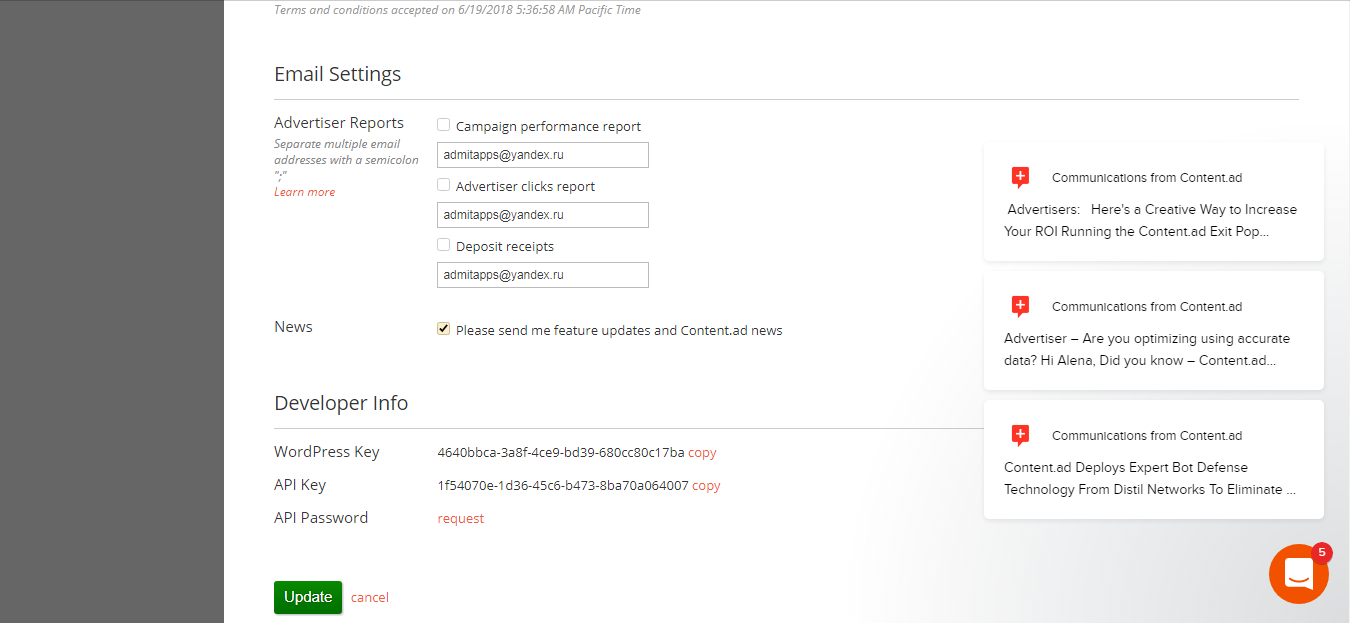Enable Deposit receipts checkbox
This screenshot has width=1350, height=623.
tap(444, 246)
